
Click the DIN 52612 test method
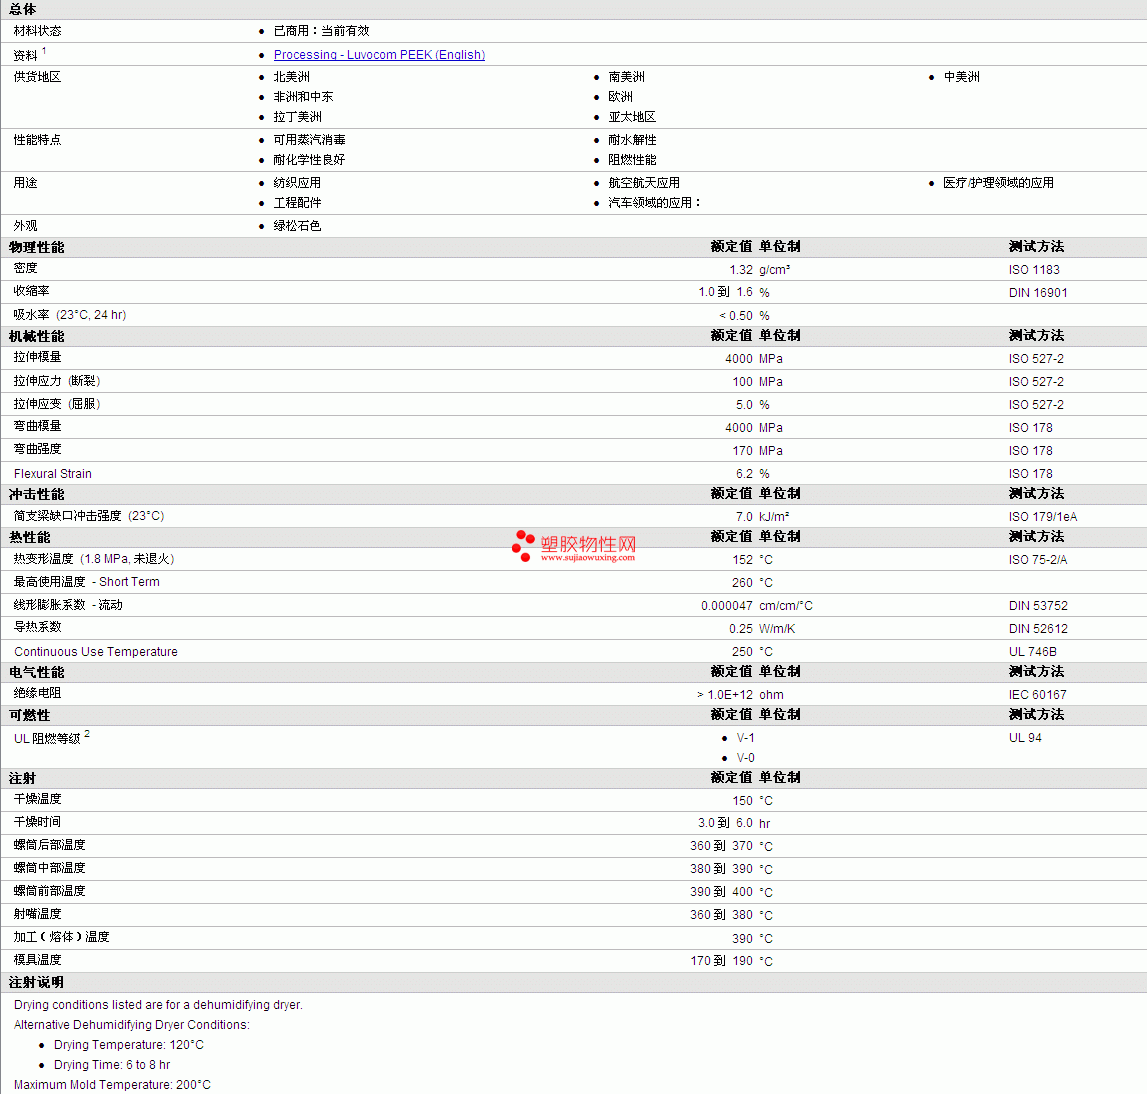point(1038,629)
